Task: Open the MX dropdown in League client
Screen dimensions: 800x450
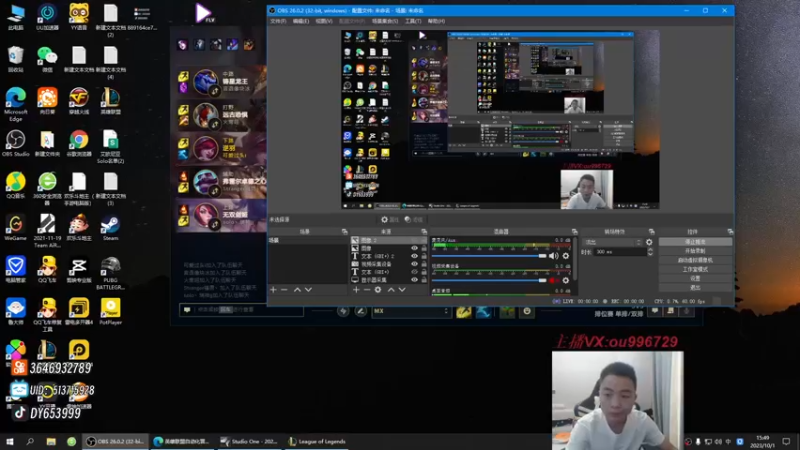Action: coord(411,311)
